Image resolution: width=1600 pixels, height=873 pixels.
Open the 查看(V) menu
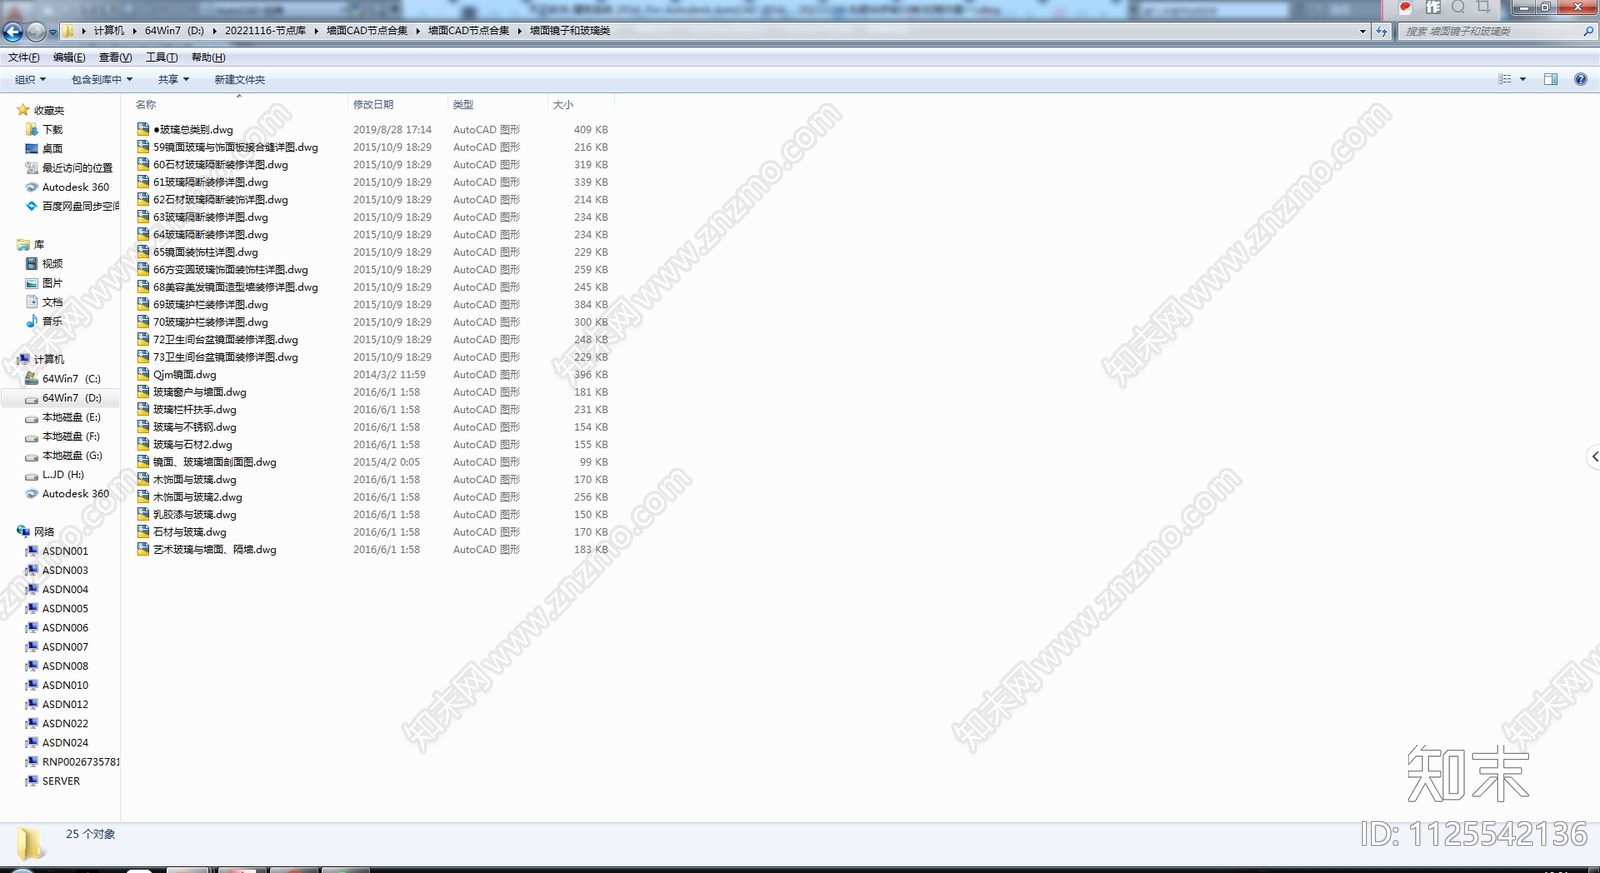tap(115, 57)
